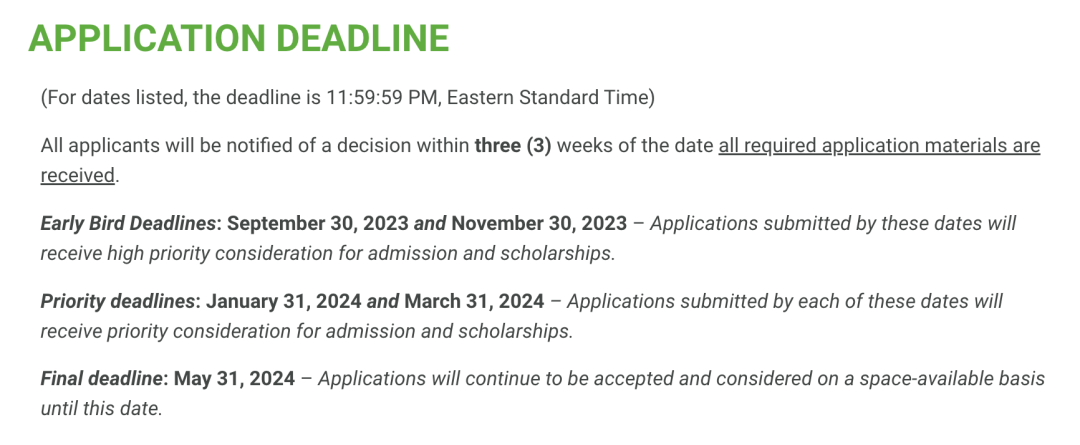The height and width of the screenshot is (445, 1080).
Task: Click the 'Early Bird Deadlines' label
Action: click(127, 224)
